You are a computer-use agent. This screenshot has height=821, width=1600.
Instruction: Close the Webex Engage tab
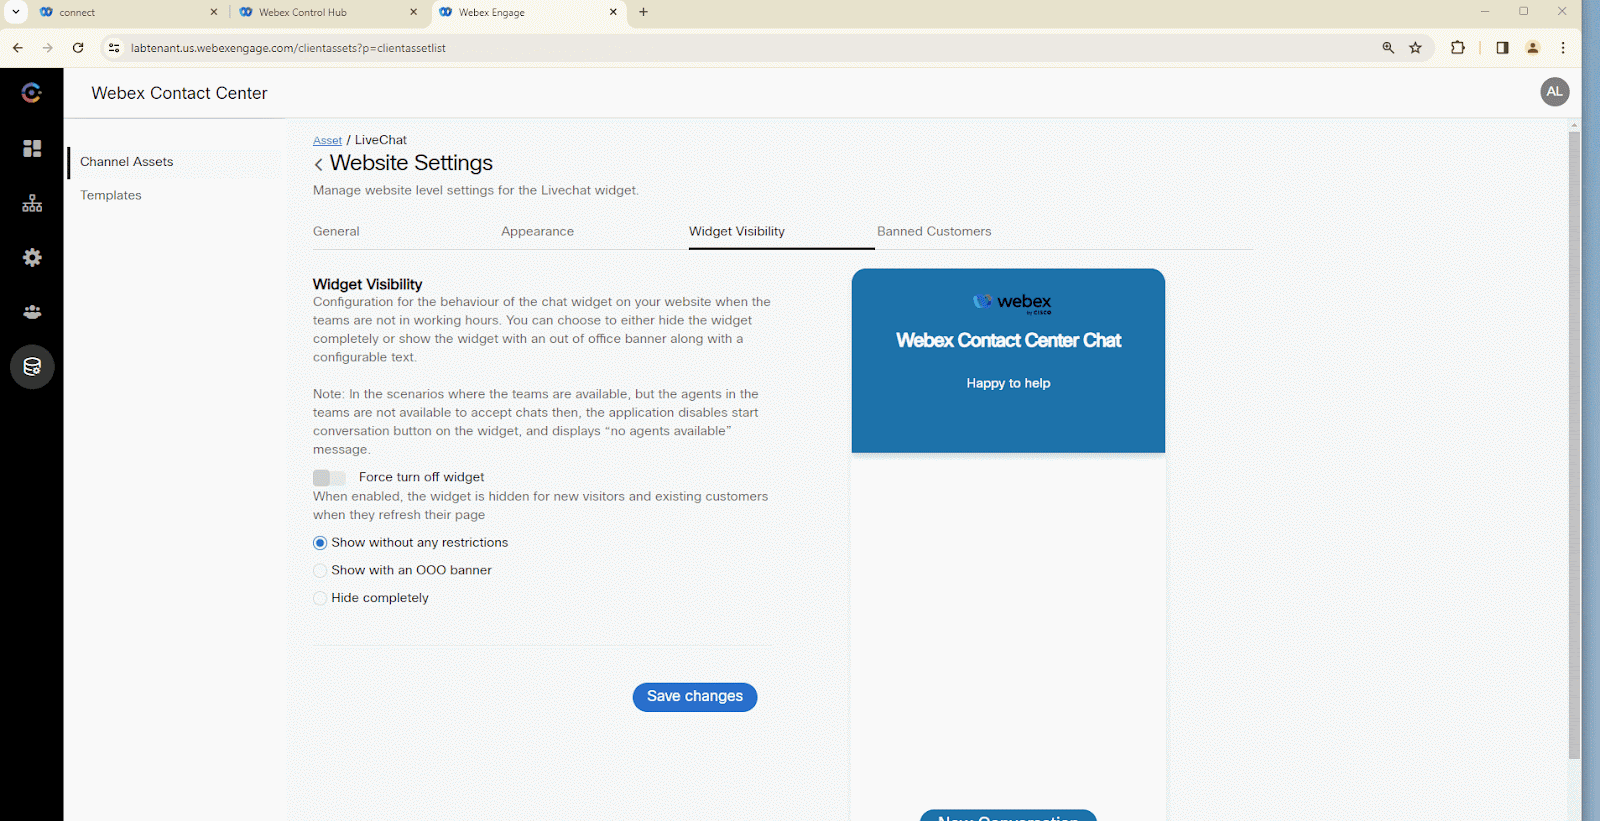[613, 12]
